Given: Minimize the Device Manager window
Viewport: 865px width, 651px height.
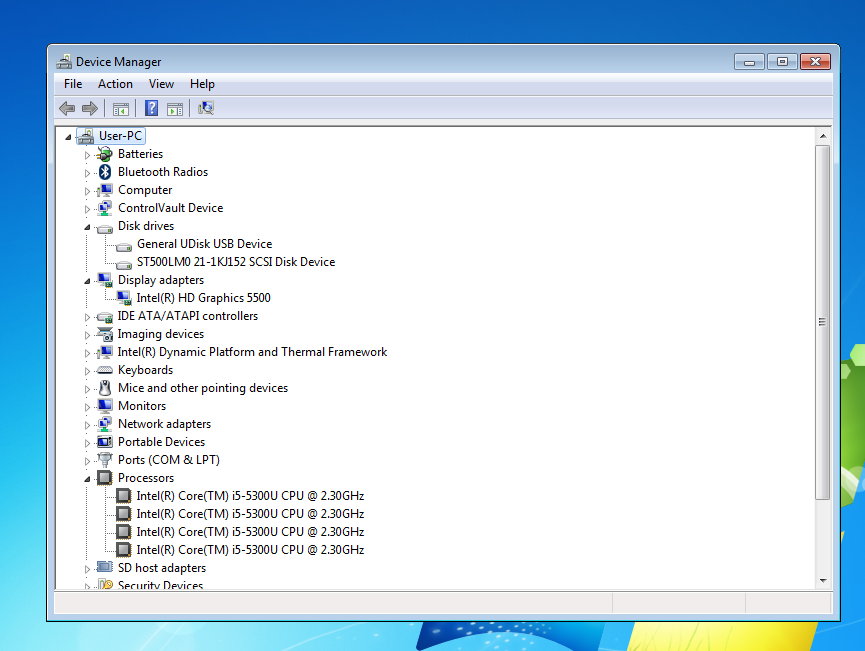Looking at the screenshot, I should pos(749,62).
